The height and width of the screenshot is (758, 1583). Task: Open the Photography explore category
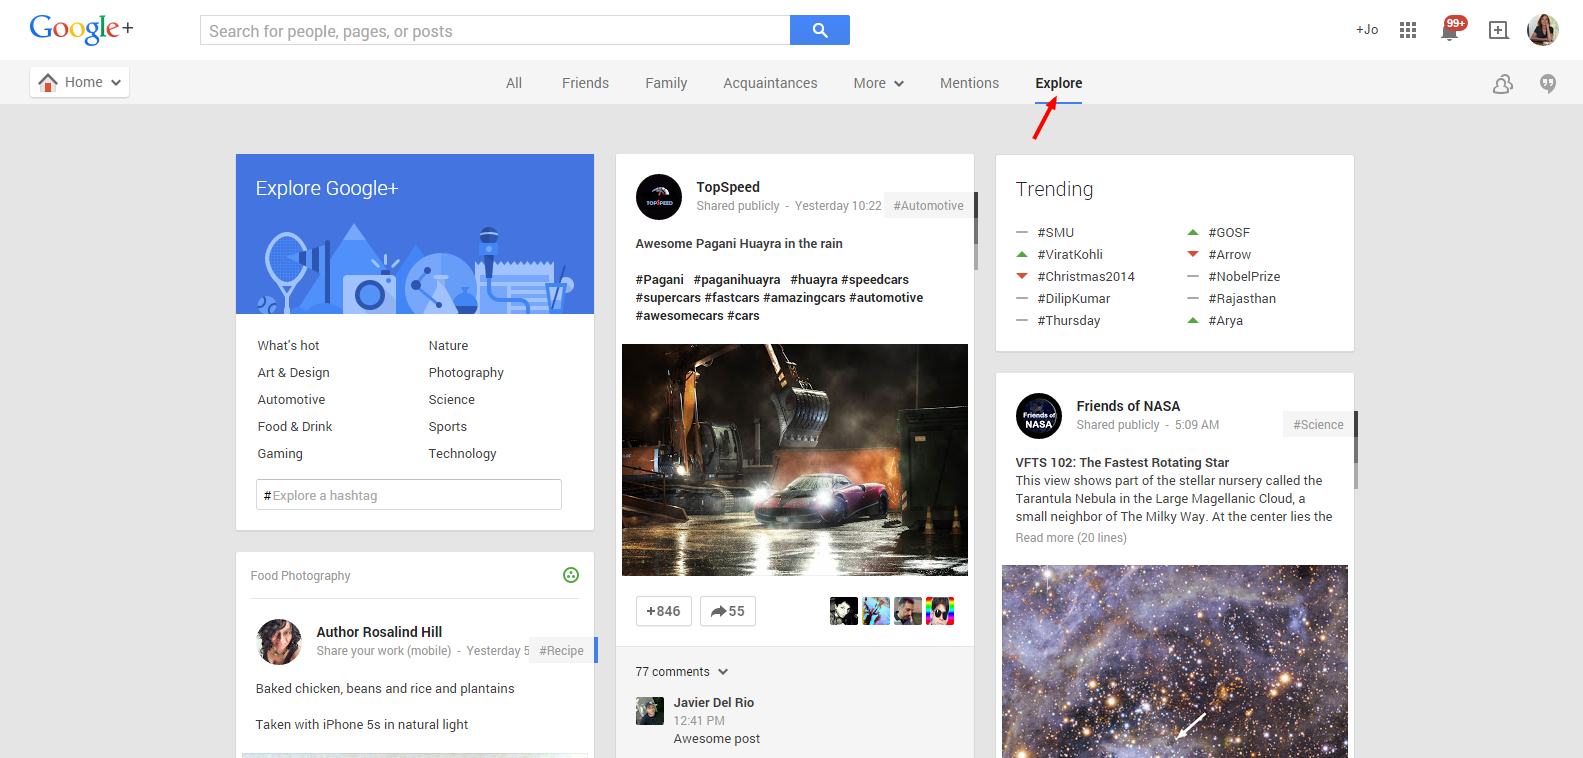(466, 372)
